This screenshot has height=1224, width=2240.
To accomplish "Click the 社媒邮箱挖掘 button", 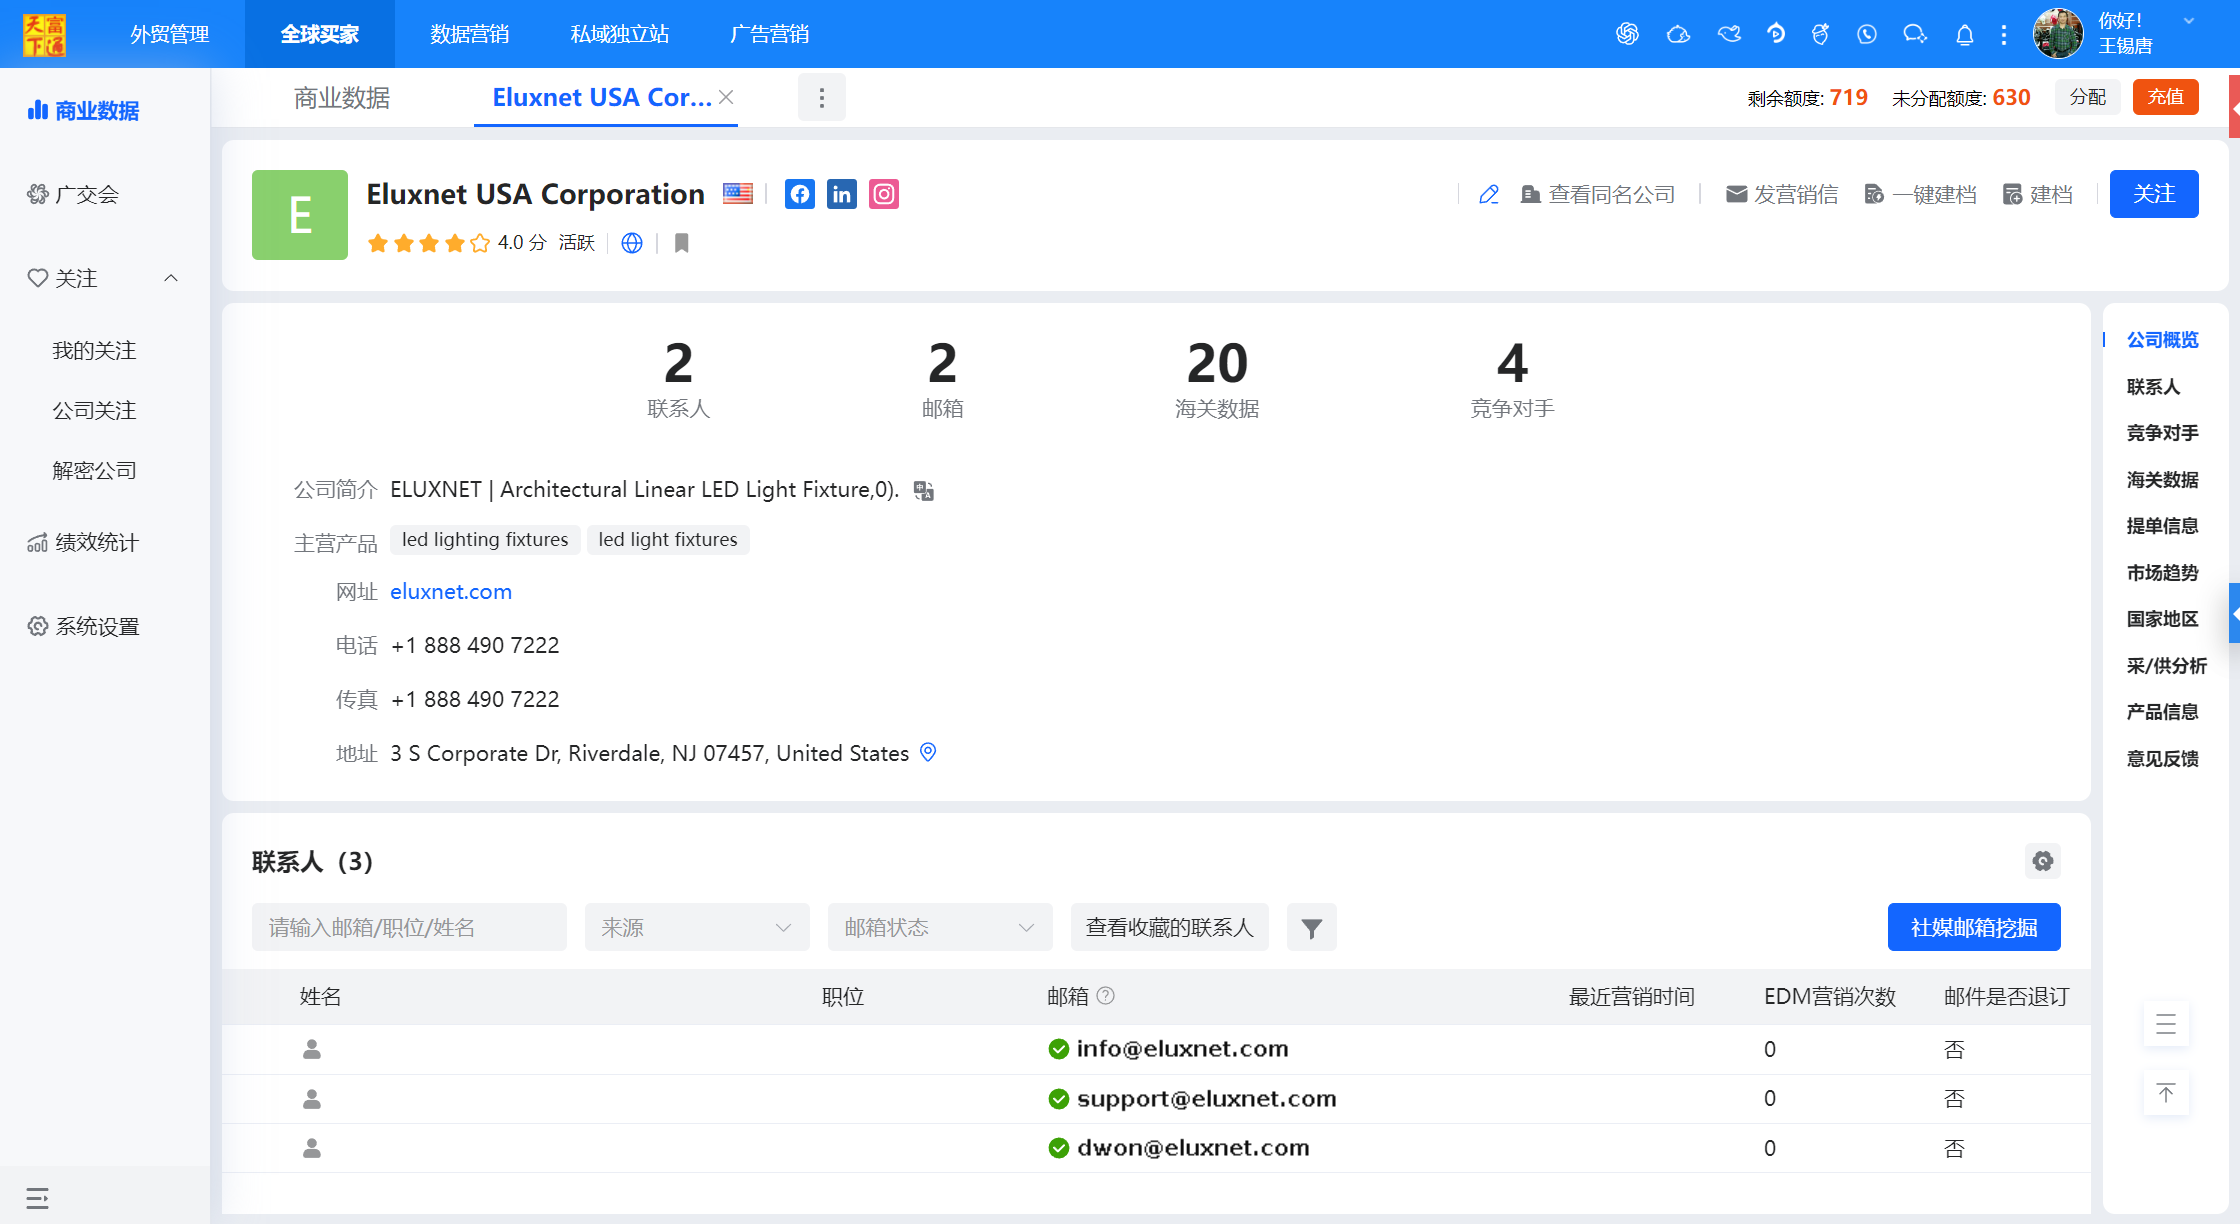I will (x=1974, y=927).
